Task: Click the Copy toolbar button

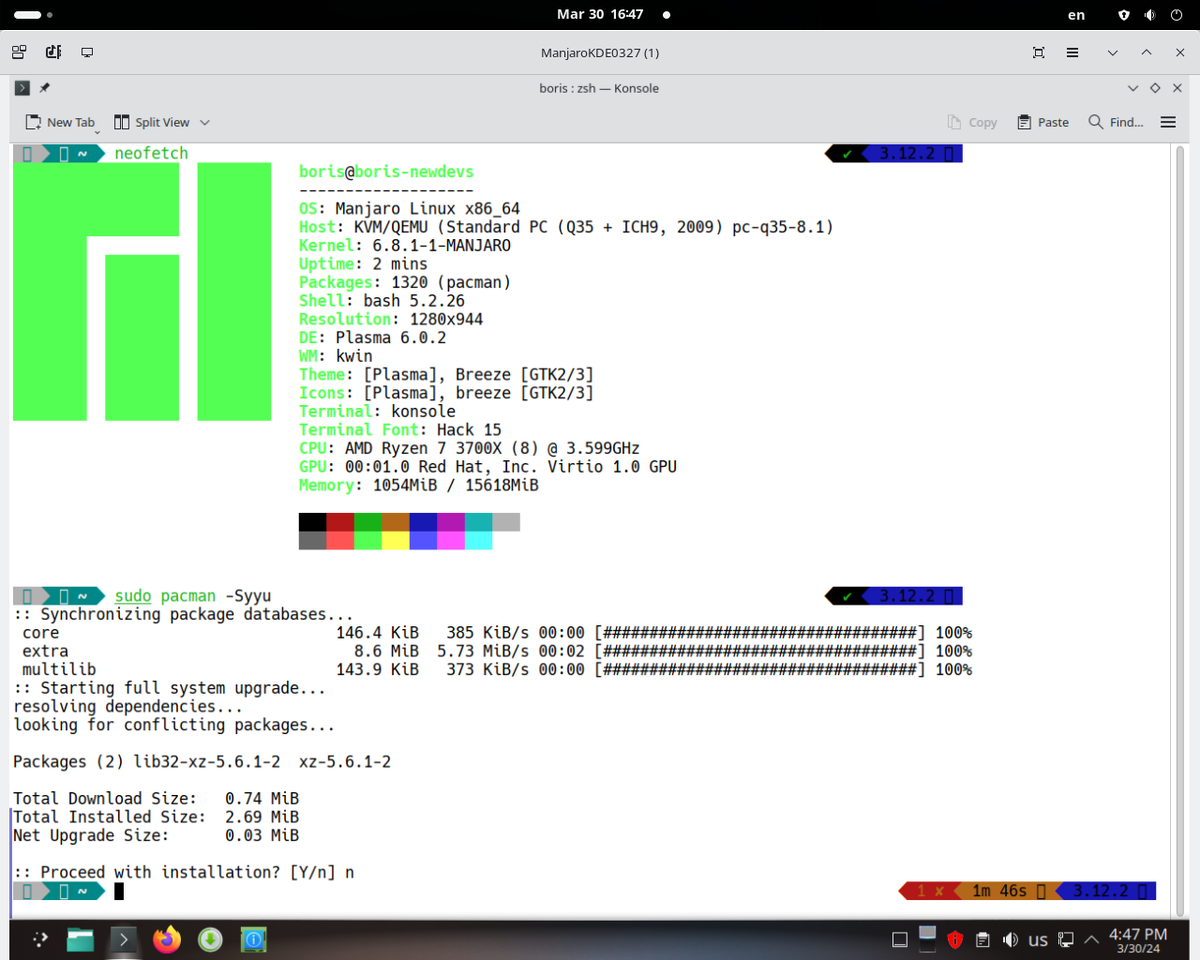Action: (x=972, y=122)
